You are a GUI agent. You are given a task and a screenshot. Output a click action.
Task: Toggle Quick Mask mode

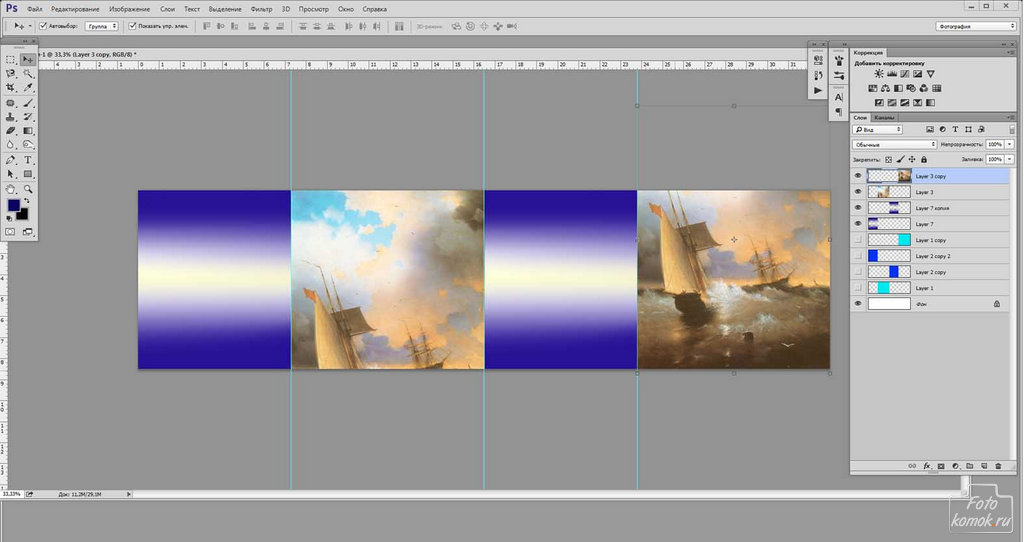(x=10, y=231)
